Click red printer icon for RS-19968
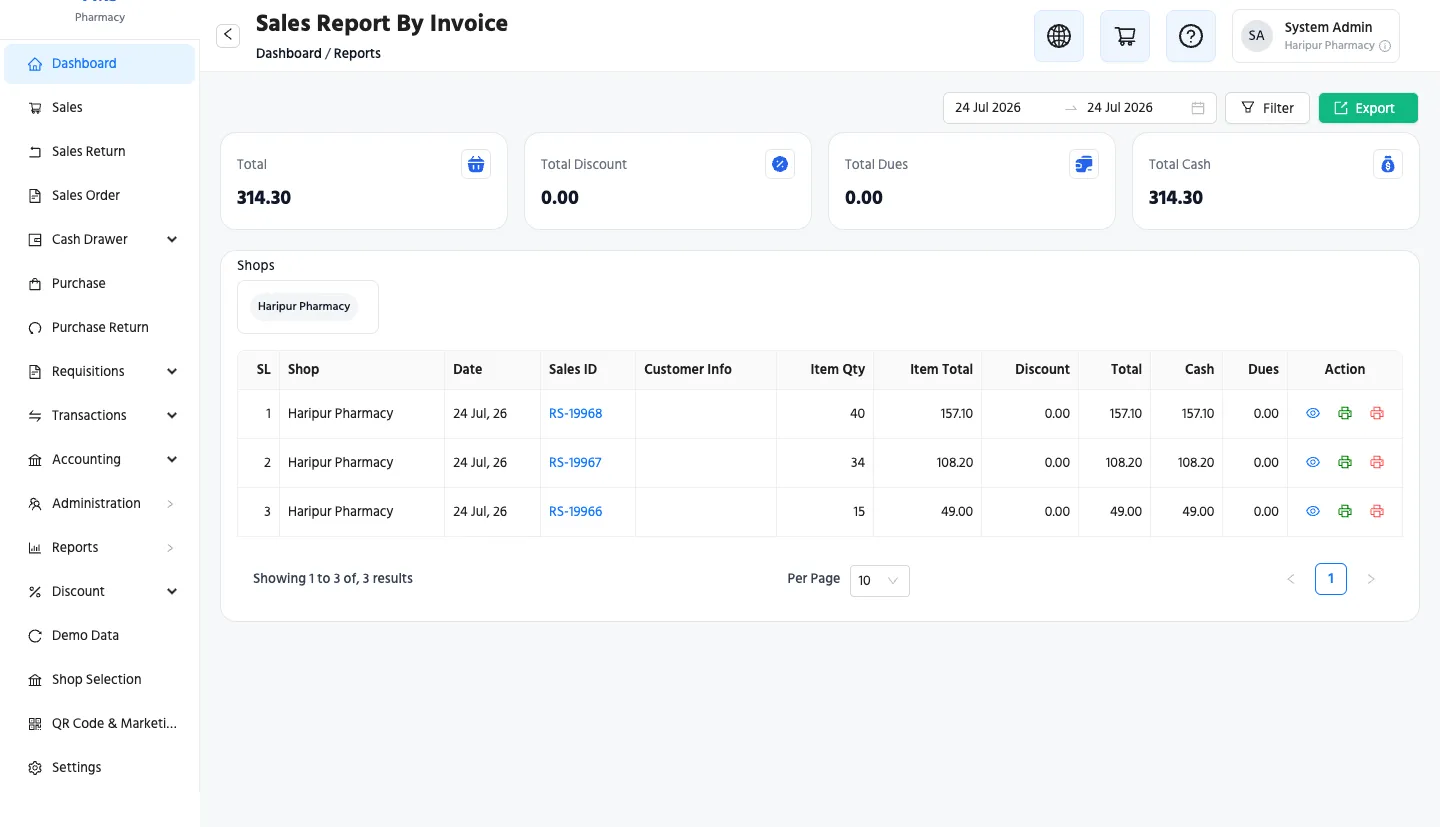The height and width of the screenshot is (827, 1440). 1377,413
